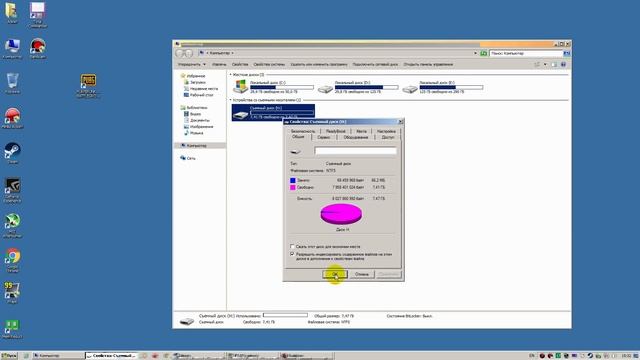
Task: Uncheck allow file indexing checkbox
Action: 292,254
